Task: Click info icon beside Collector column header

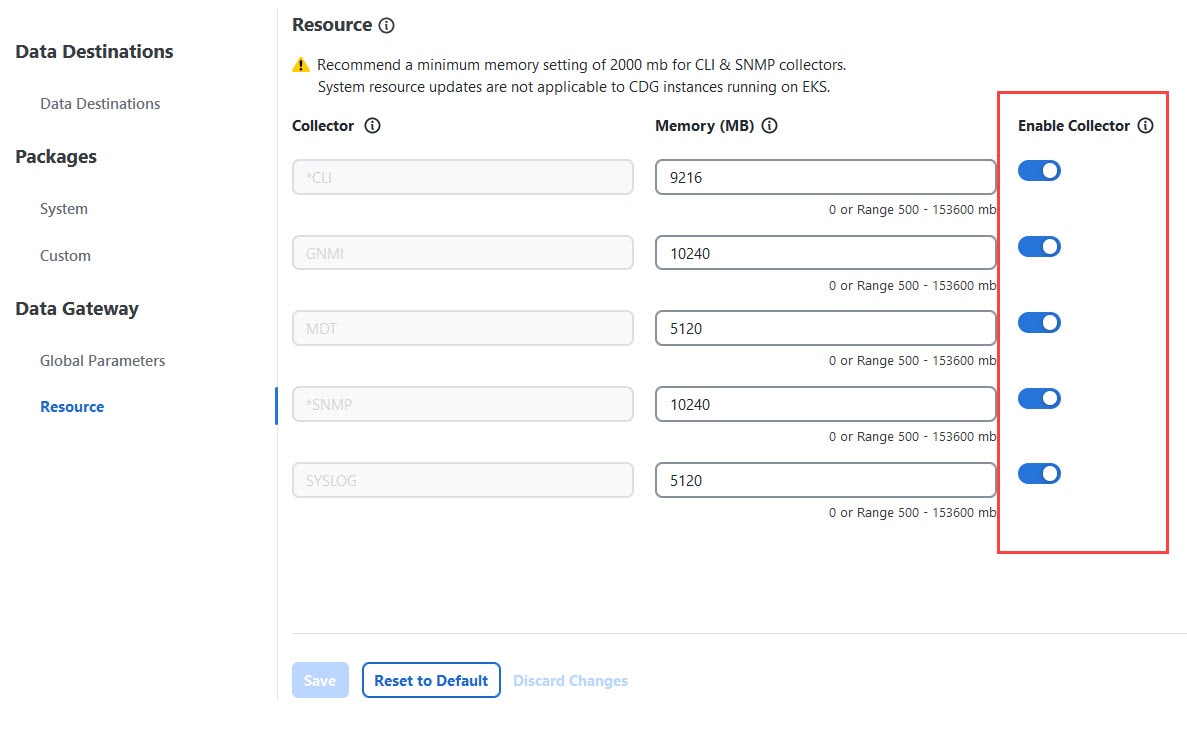Action: coord(373,126)
